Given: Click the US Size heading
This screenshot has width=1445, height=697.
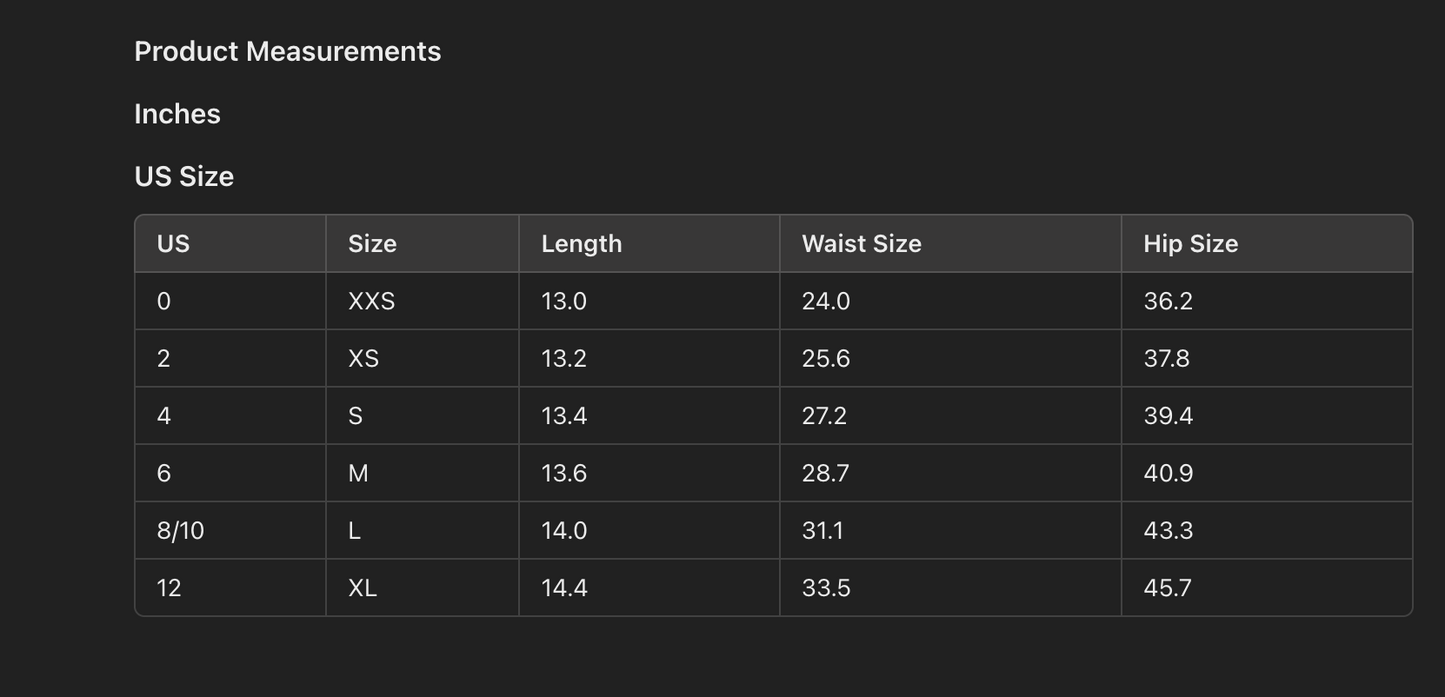Looking at the screenshot, I should (184, 177).
